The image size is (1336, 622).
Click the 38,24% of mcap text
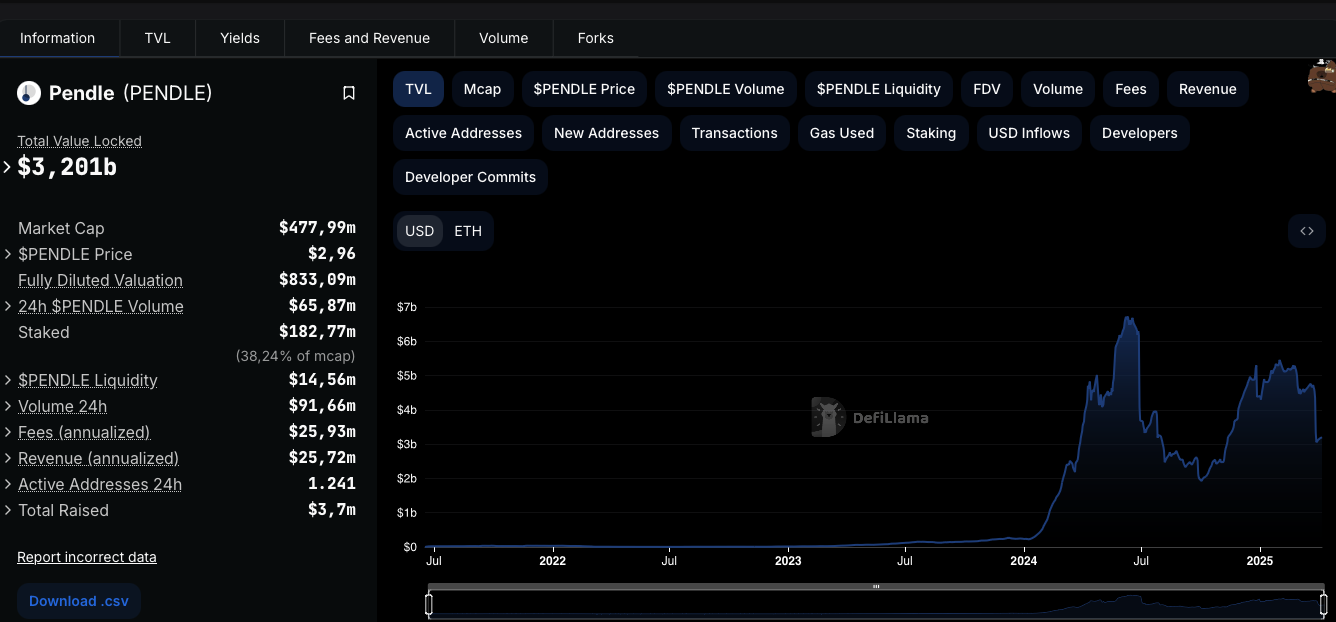[295, 356]
